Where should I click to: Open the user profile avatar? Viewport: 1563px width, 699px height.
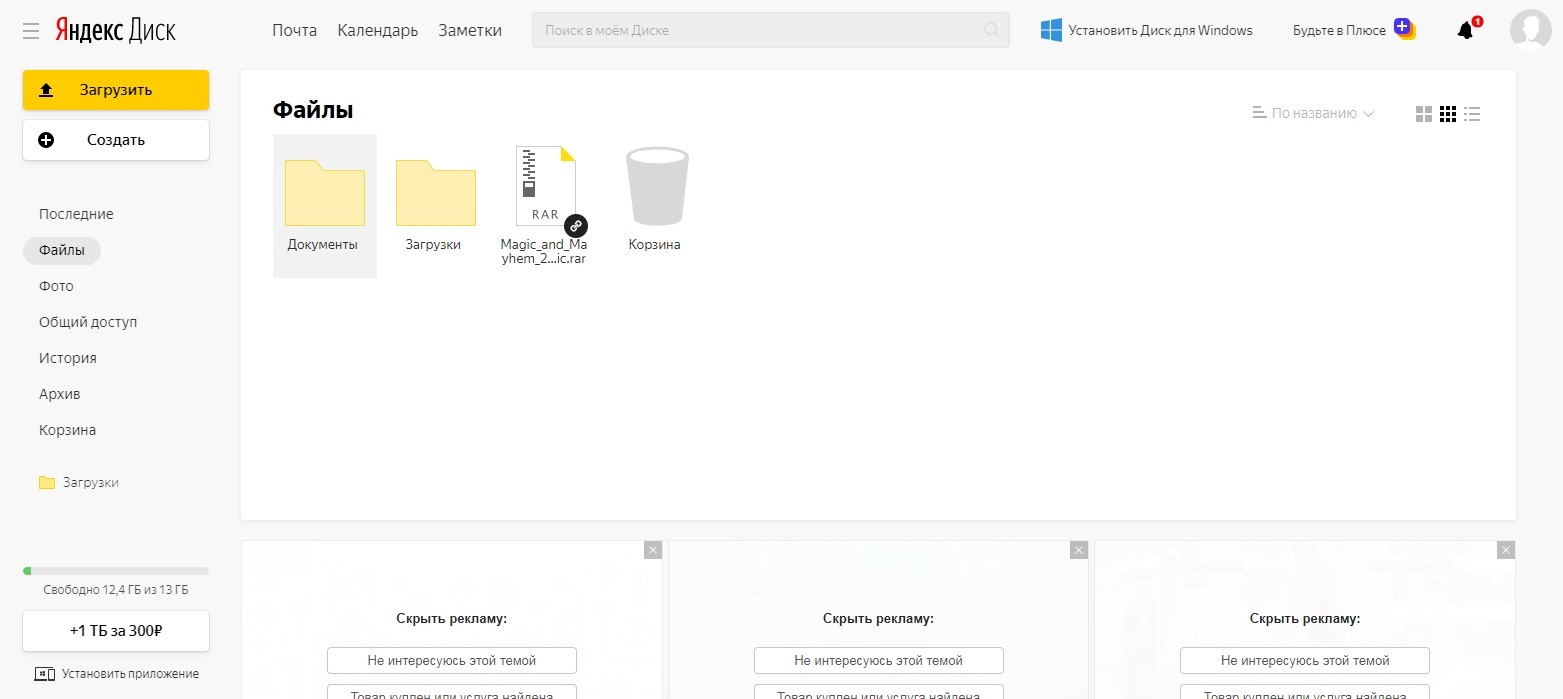click(x=1530, y=30)
